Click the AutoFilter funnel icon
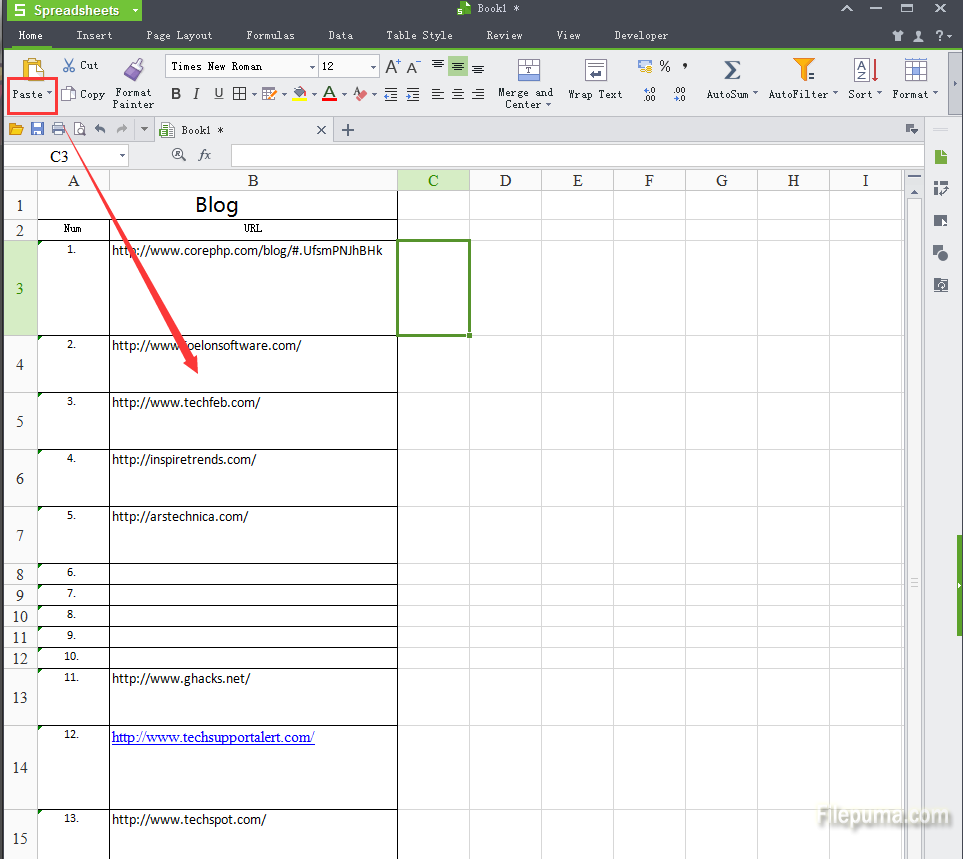 pyautogui.click(x=803, y=70)
